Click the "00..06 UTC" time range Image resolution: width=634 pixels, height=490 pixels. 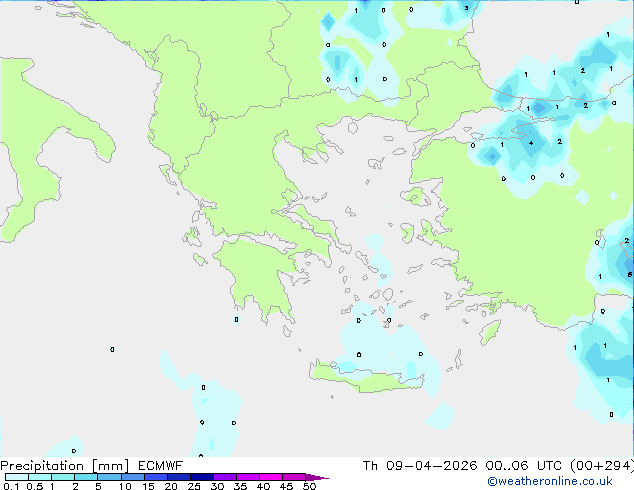(x=523, y=466)
